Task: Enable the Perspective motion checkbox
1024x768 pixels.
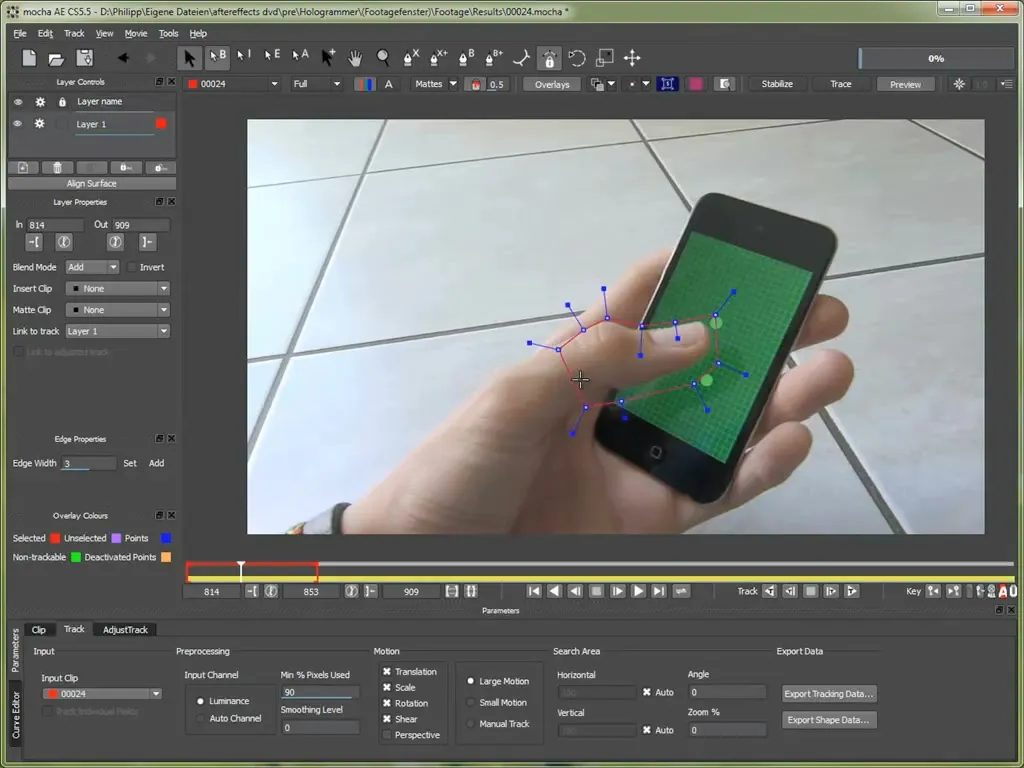Action: point(387,735)
